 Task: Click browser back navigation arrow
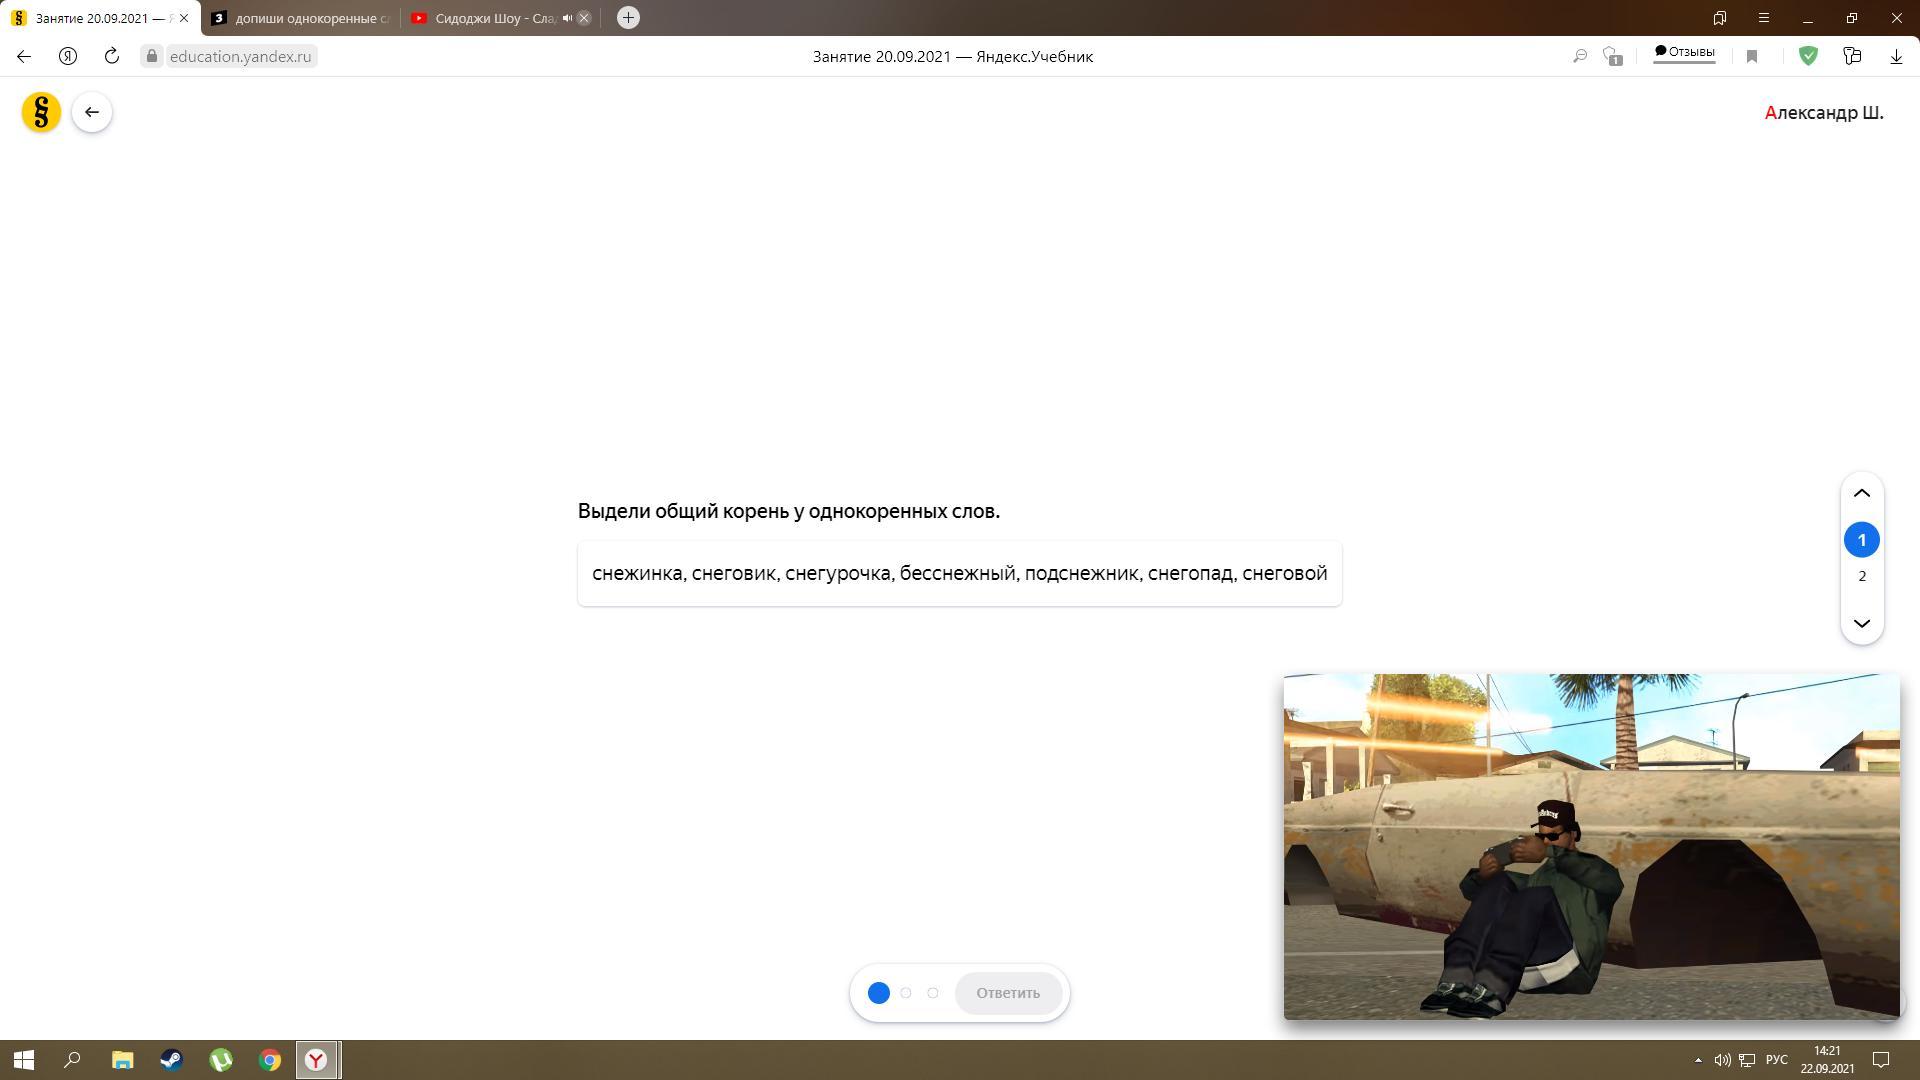(x=24, y=56)
